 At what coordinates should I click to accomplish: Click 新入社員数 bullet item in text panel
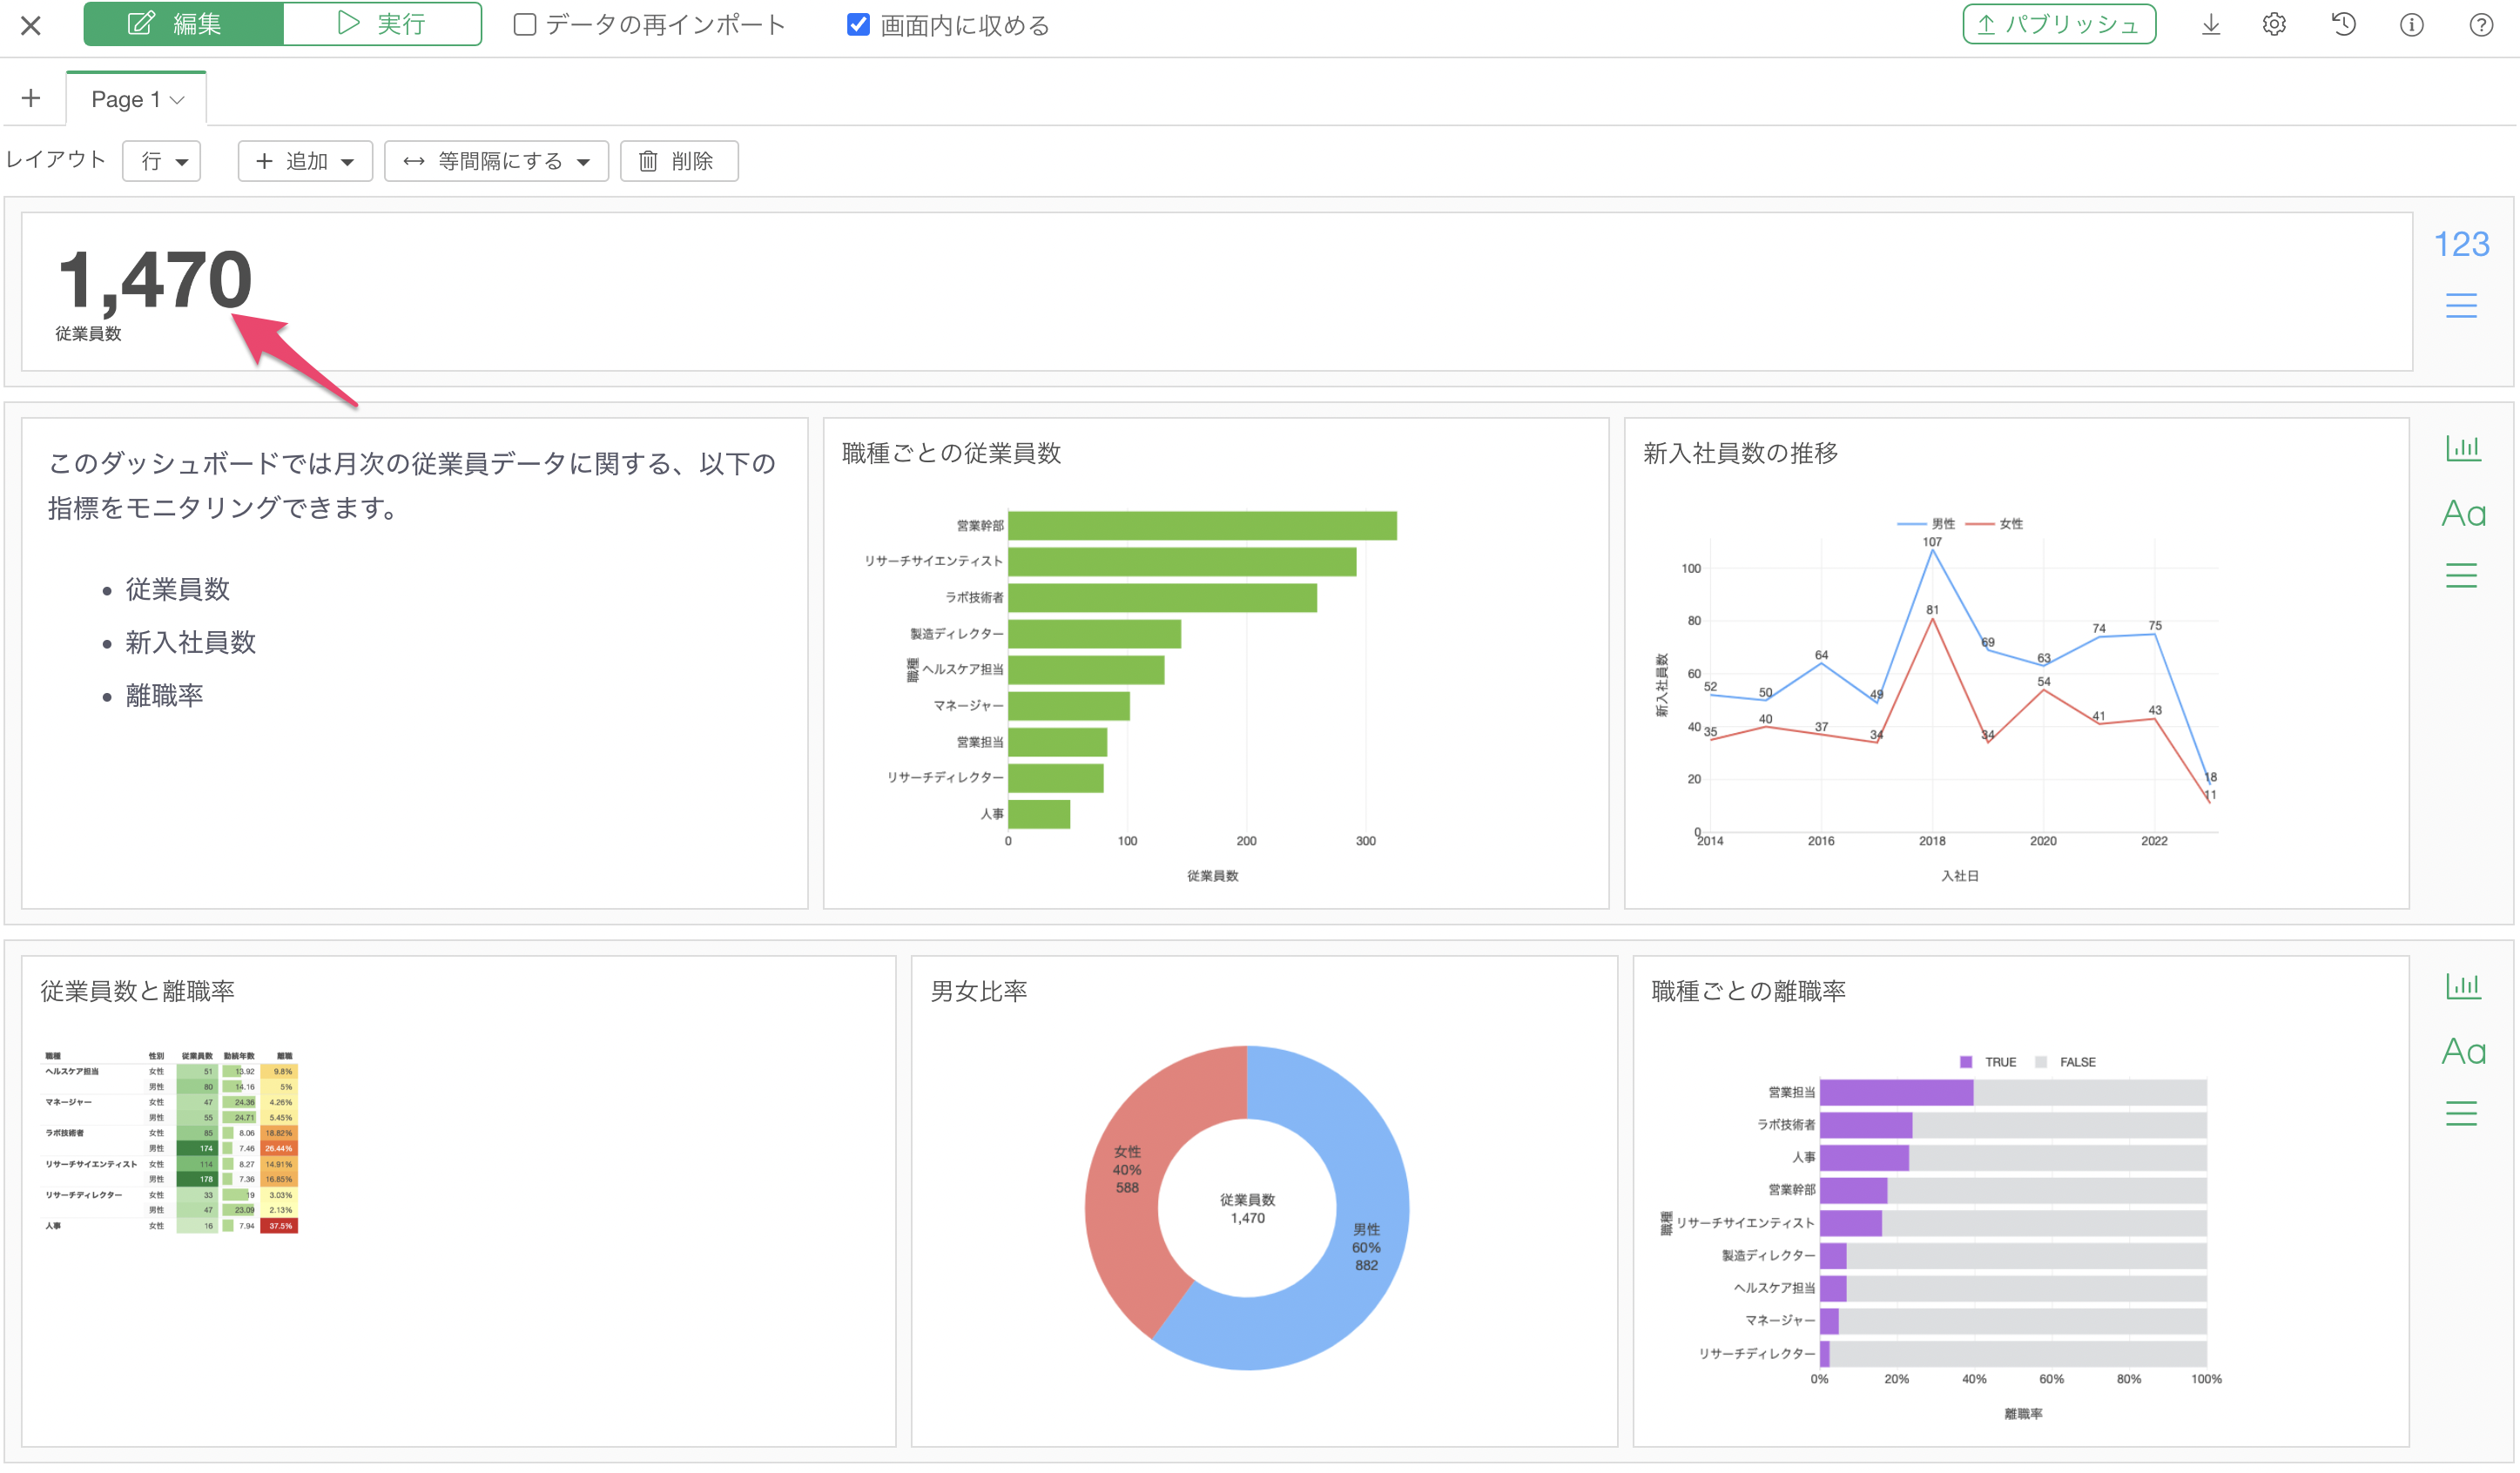click(x=191, y=642)
